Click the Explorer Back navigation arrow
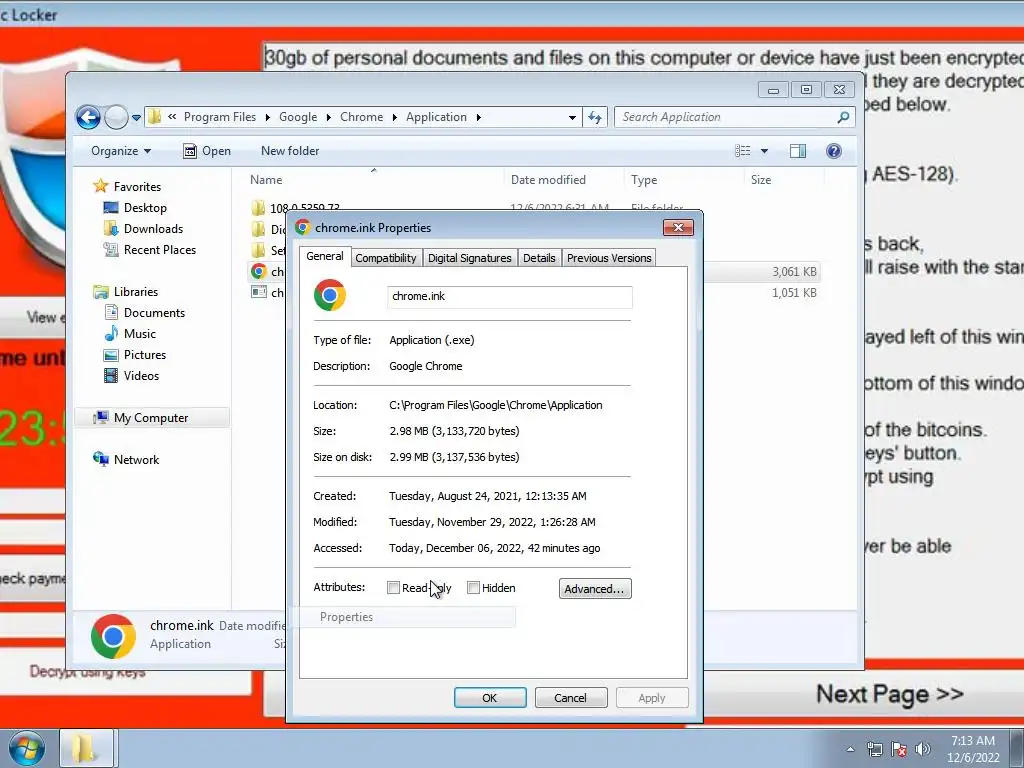This screenshot has width=1024, height=768. click(88, 118)
